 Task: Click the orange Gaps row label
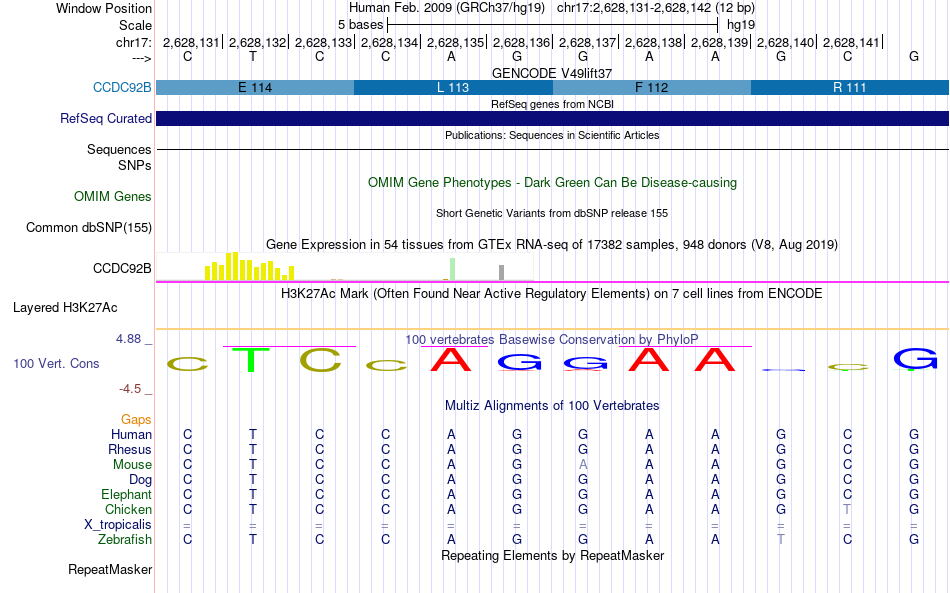tap(136, 419)
